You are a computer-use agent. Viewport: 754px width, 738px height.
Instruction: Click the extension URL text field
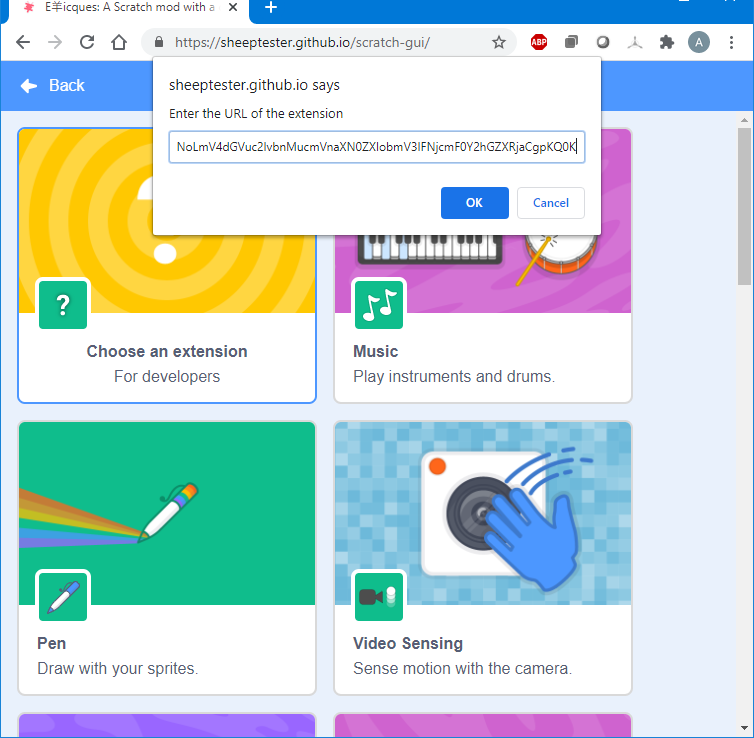pyautogui.click(x=377, y=147)
